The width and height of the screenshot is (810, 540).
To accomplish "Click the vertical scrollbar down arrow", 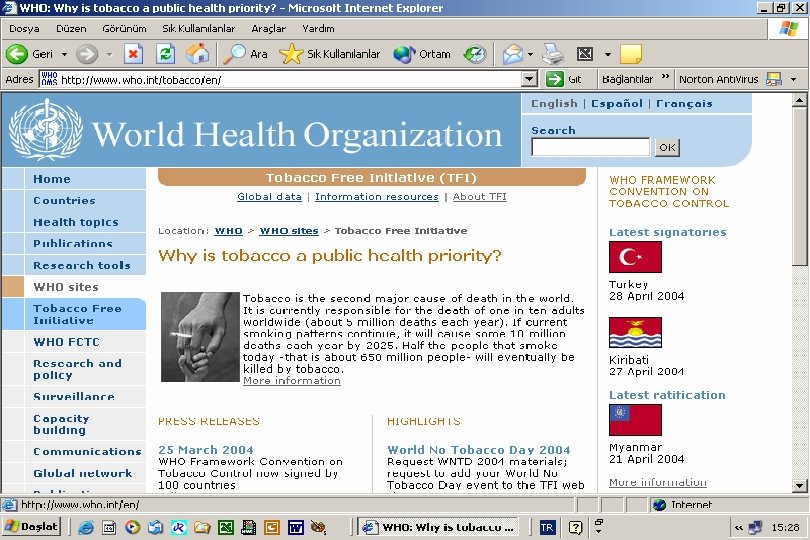I will tap(799, 486).
